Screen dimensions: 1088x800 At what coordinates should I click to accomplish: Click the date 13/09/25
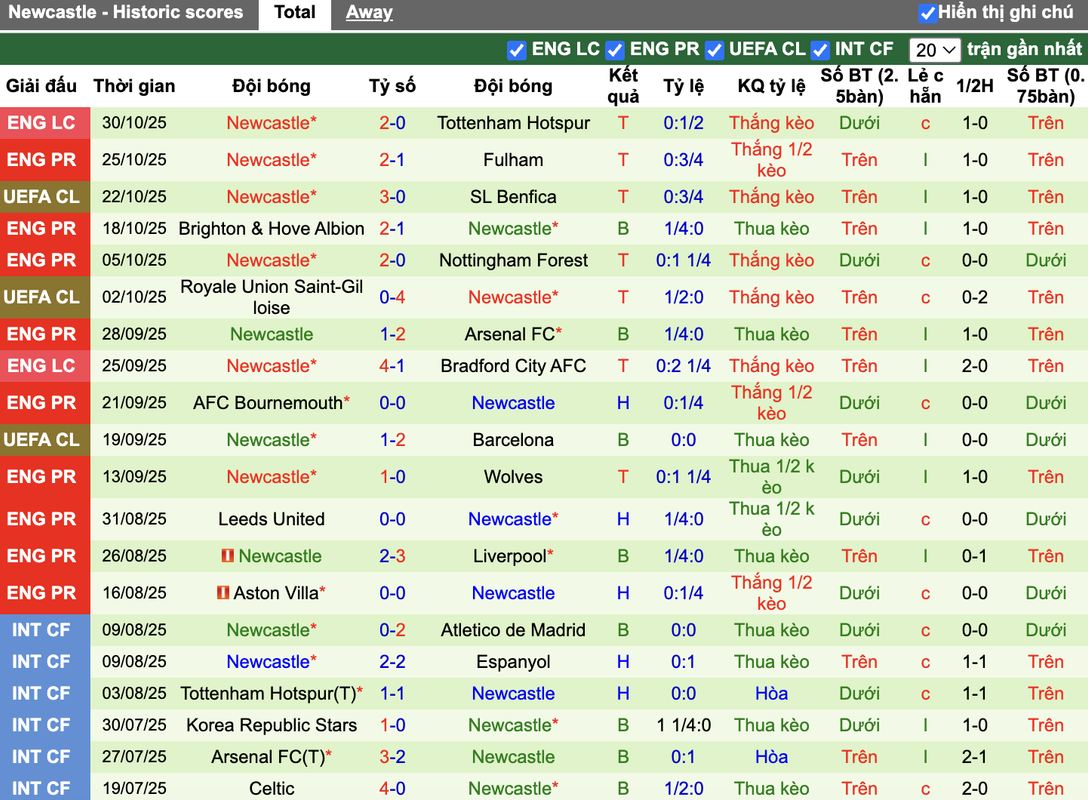[x=135, y=477]
